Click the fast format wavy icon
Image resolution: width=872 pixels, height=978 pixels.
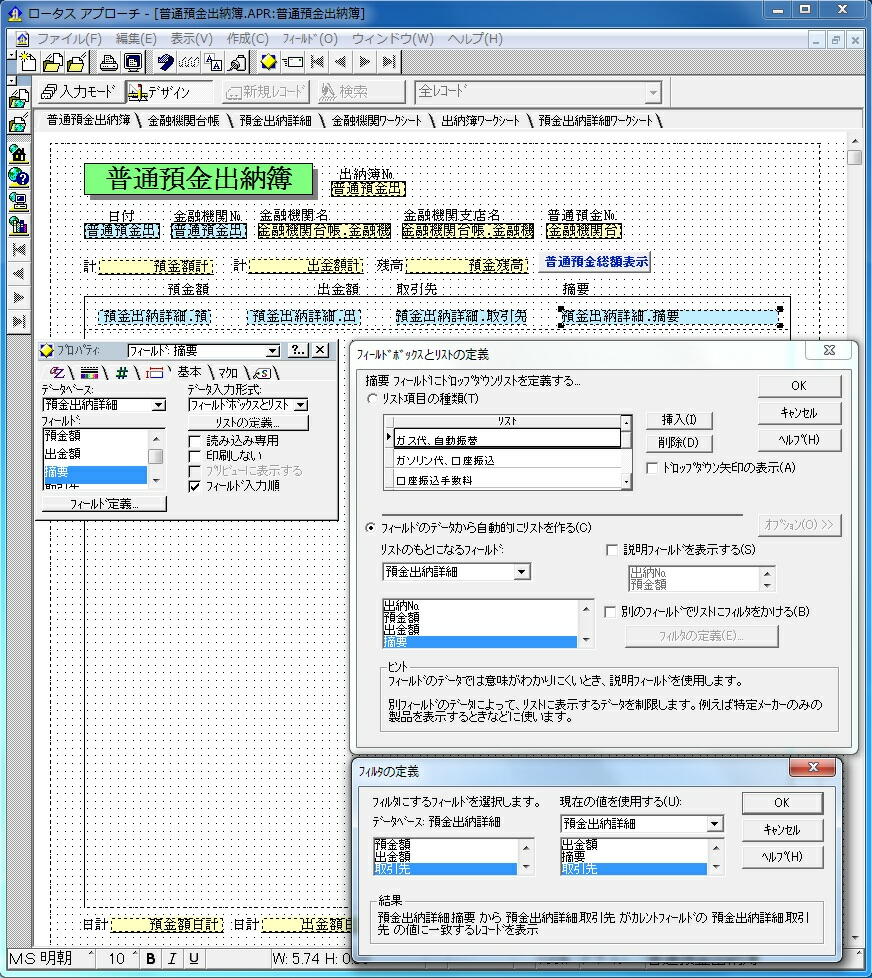click(x=189, y=62)
